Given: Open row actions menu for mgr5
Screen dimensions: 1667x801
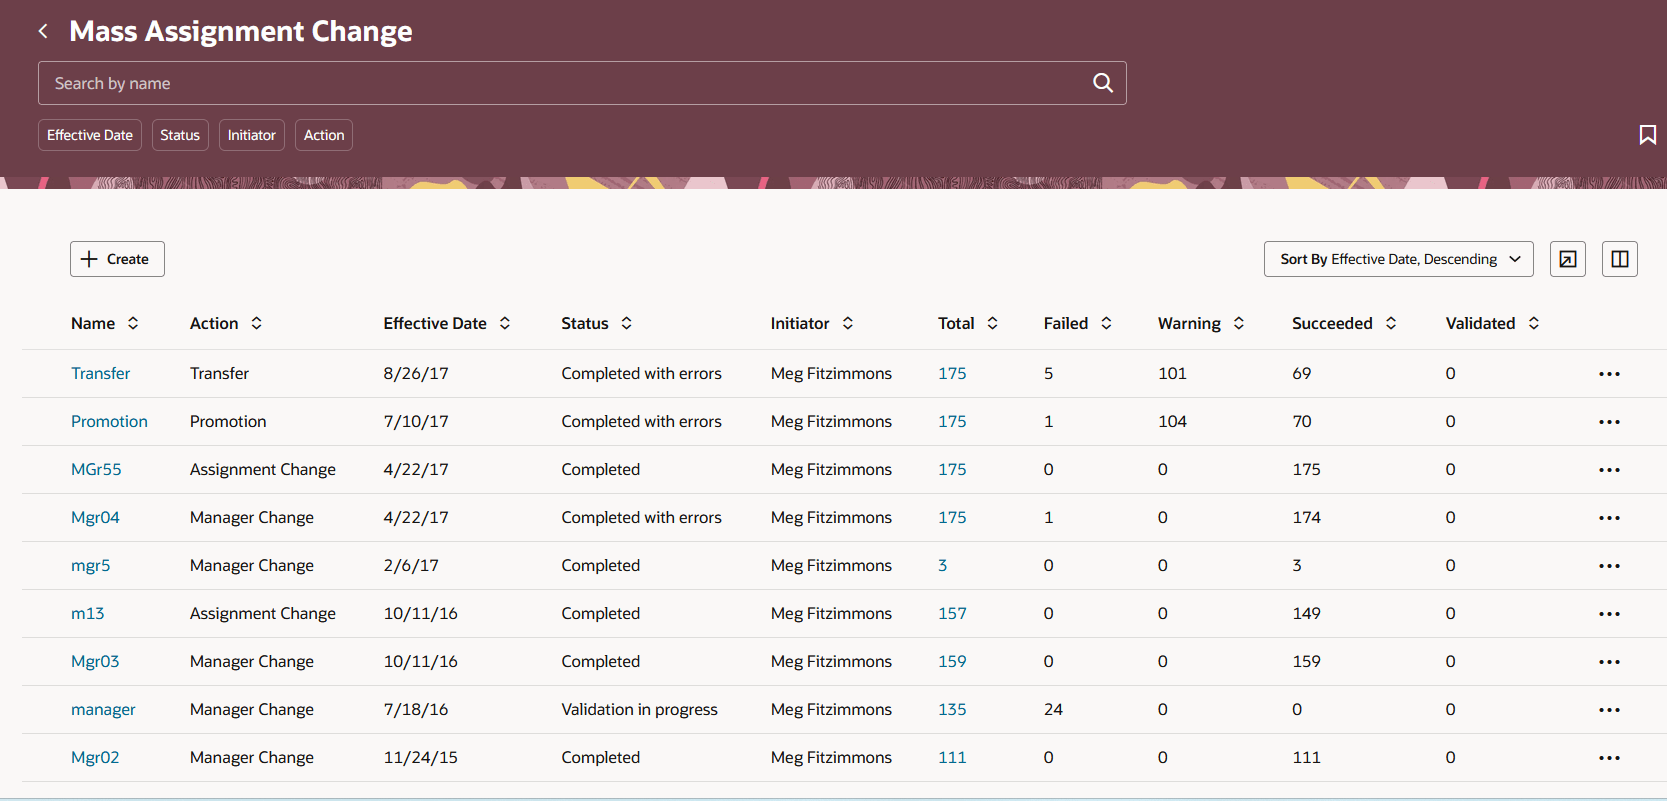Looking at the screenshot, I should (x=1609, y=566).
